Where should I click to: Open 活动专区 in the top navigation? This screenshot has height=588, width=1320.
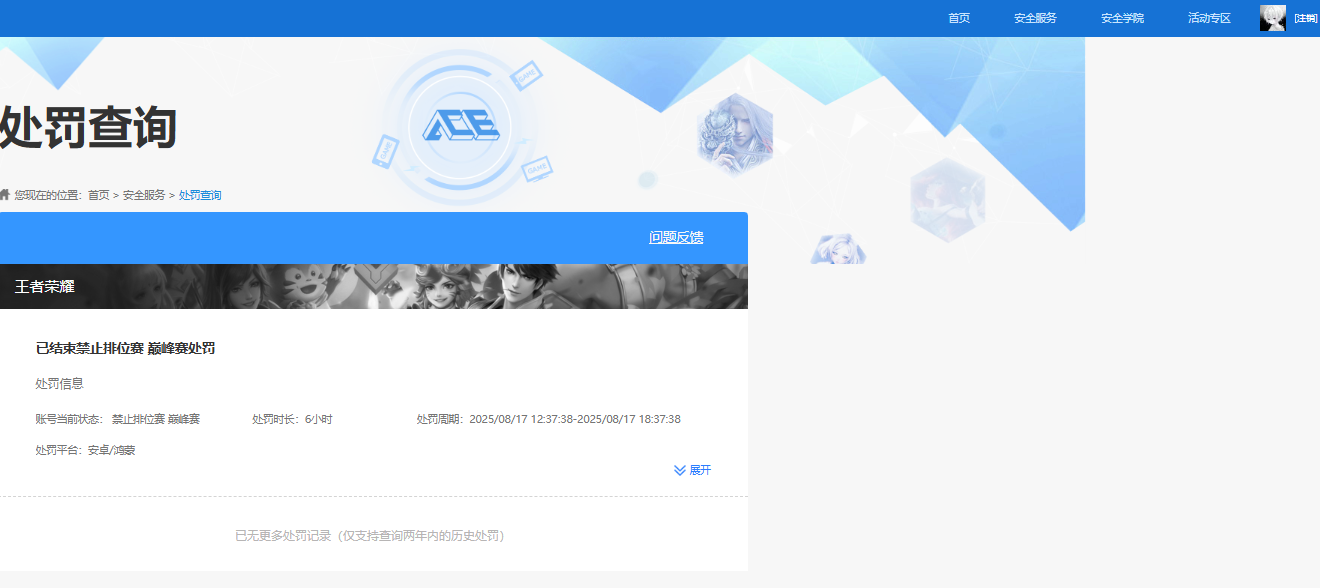1209,18
